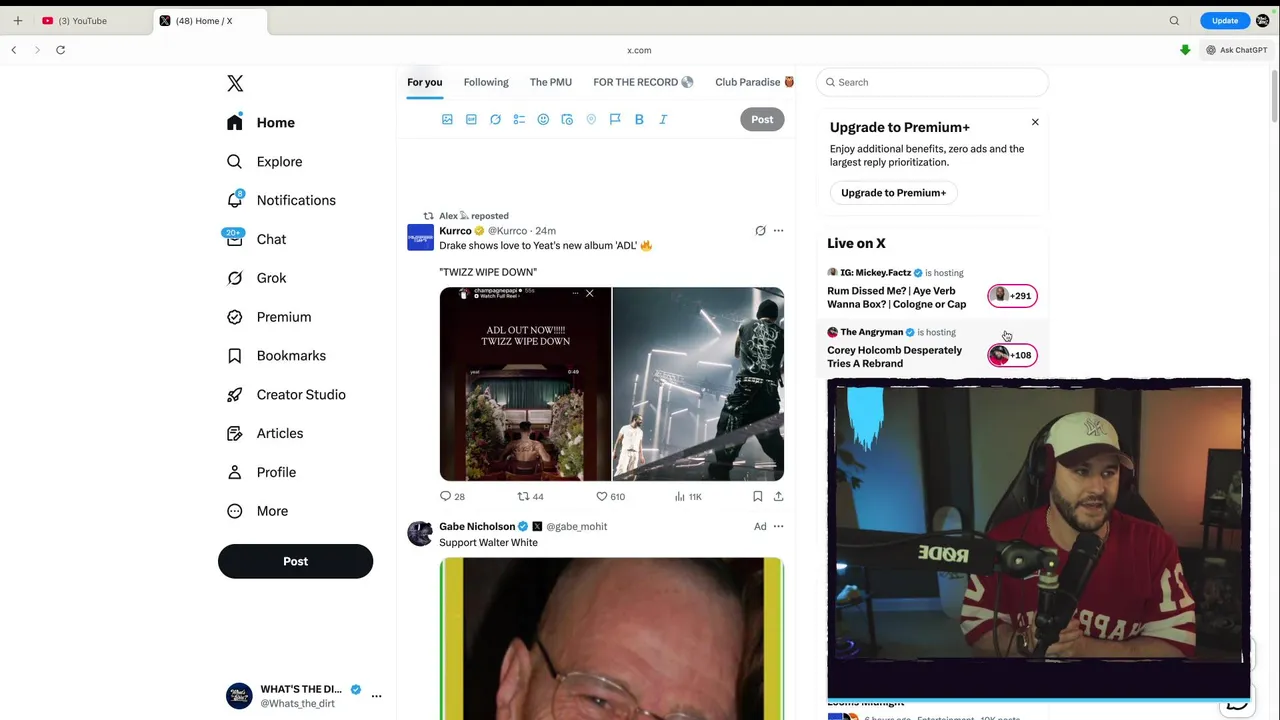
Task: Click the Upgrade to Premium+ button
Action: [893, 193]
